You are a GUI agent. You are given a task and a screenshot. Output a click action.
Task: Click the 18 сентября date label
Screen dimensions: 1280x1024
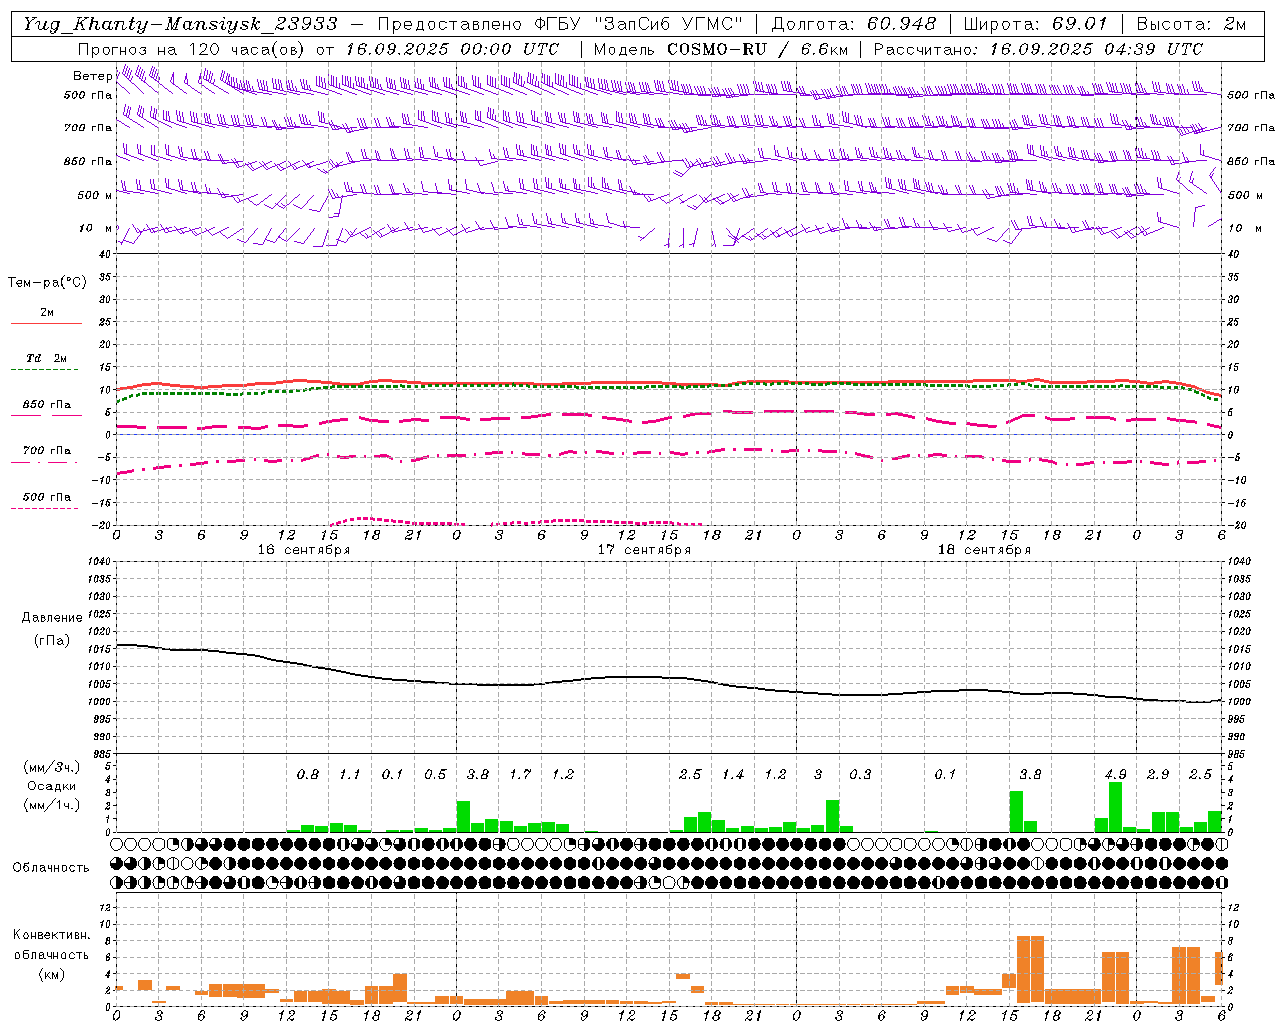(984, 550)
